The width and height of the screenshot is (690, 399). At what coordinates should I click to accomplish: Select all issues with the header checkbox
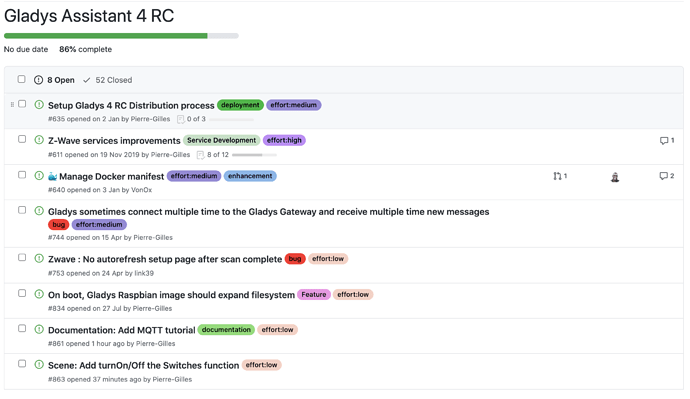[21, 79]
